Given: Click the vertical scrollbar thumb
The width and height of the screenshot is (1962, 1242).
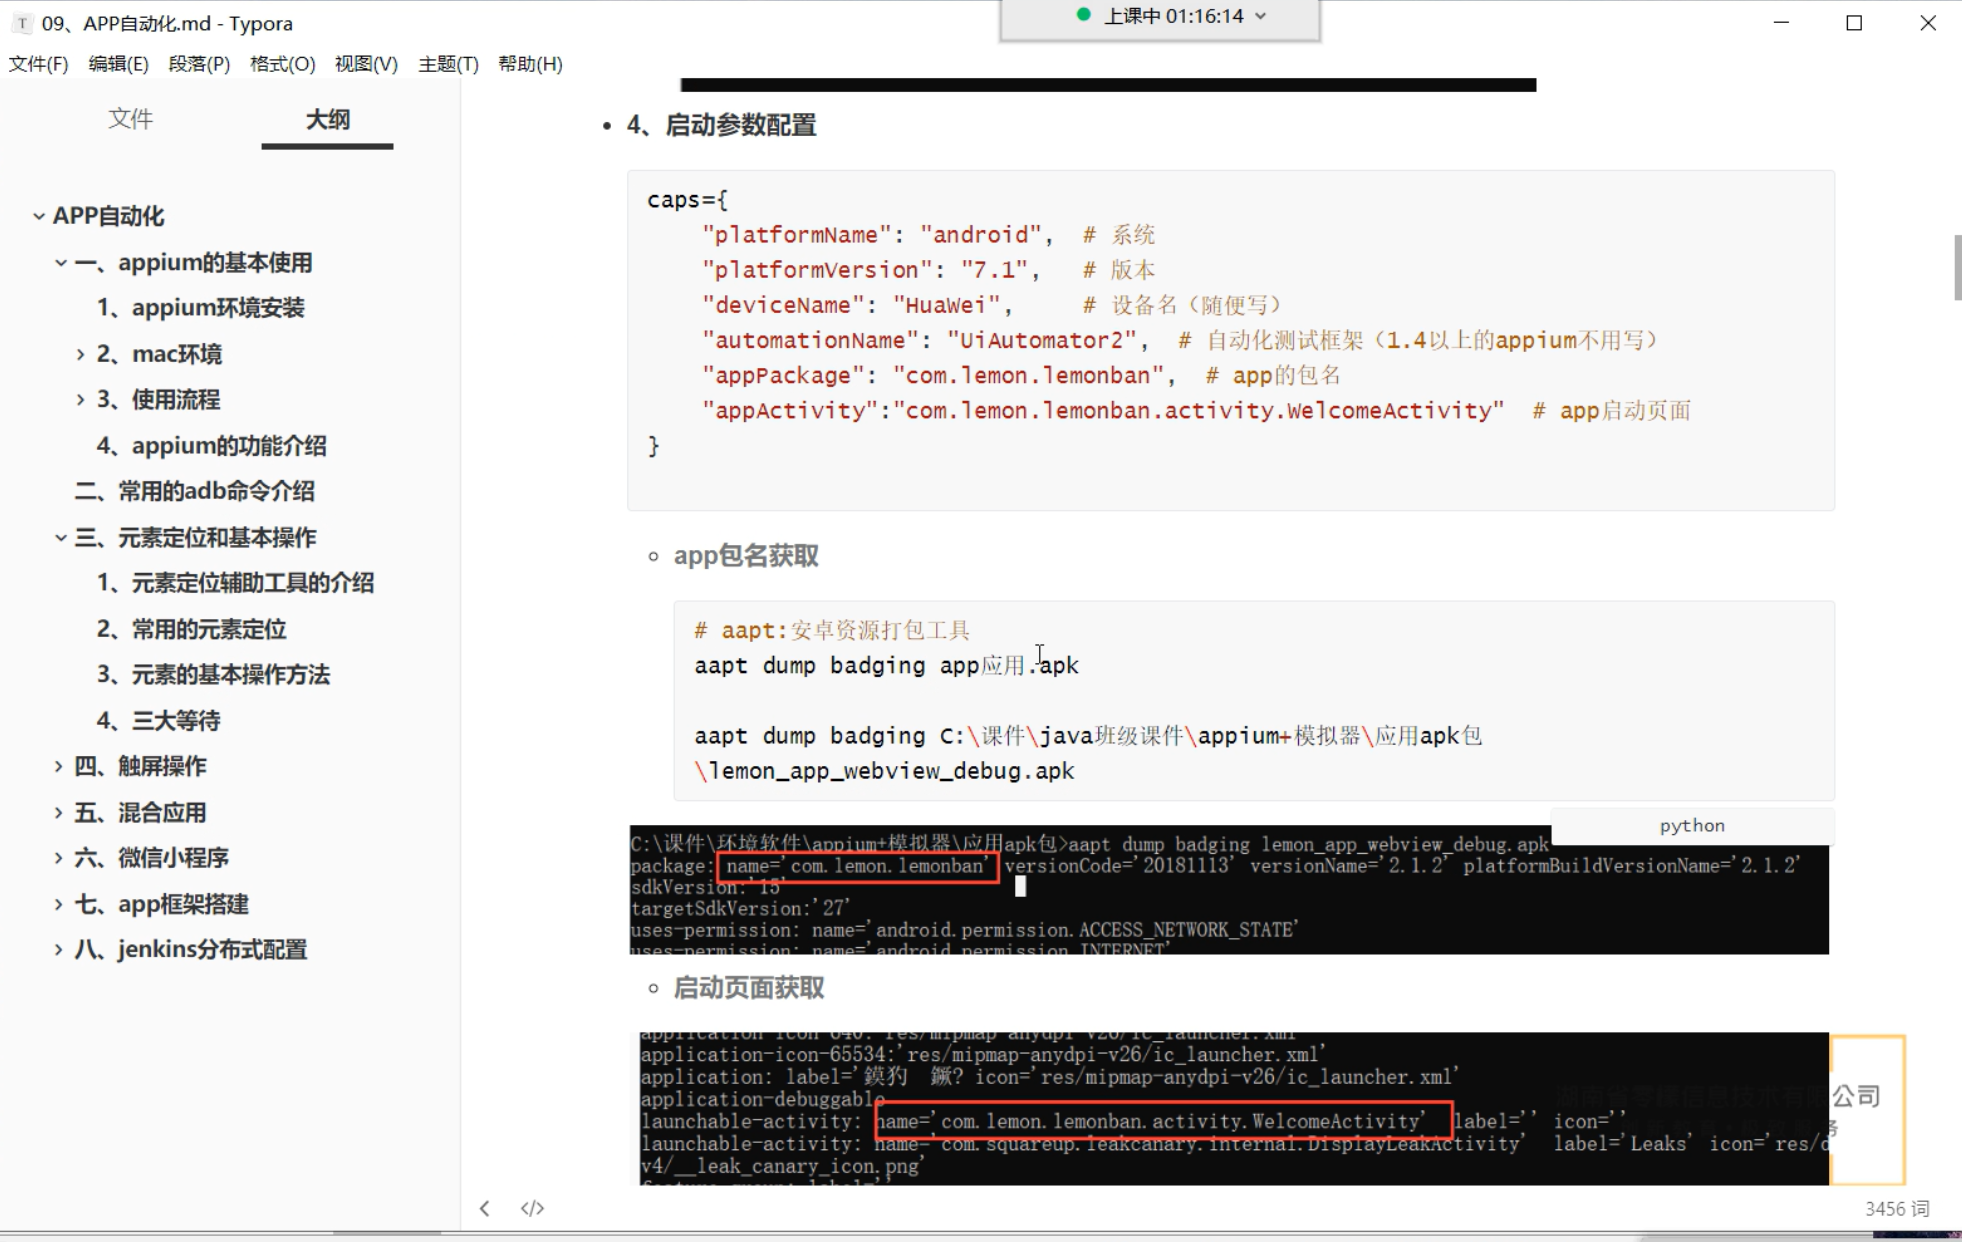Looking at the screenshot, I should 1956,266.
